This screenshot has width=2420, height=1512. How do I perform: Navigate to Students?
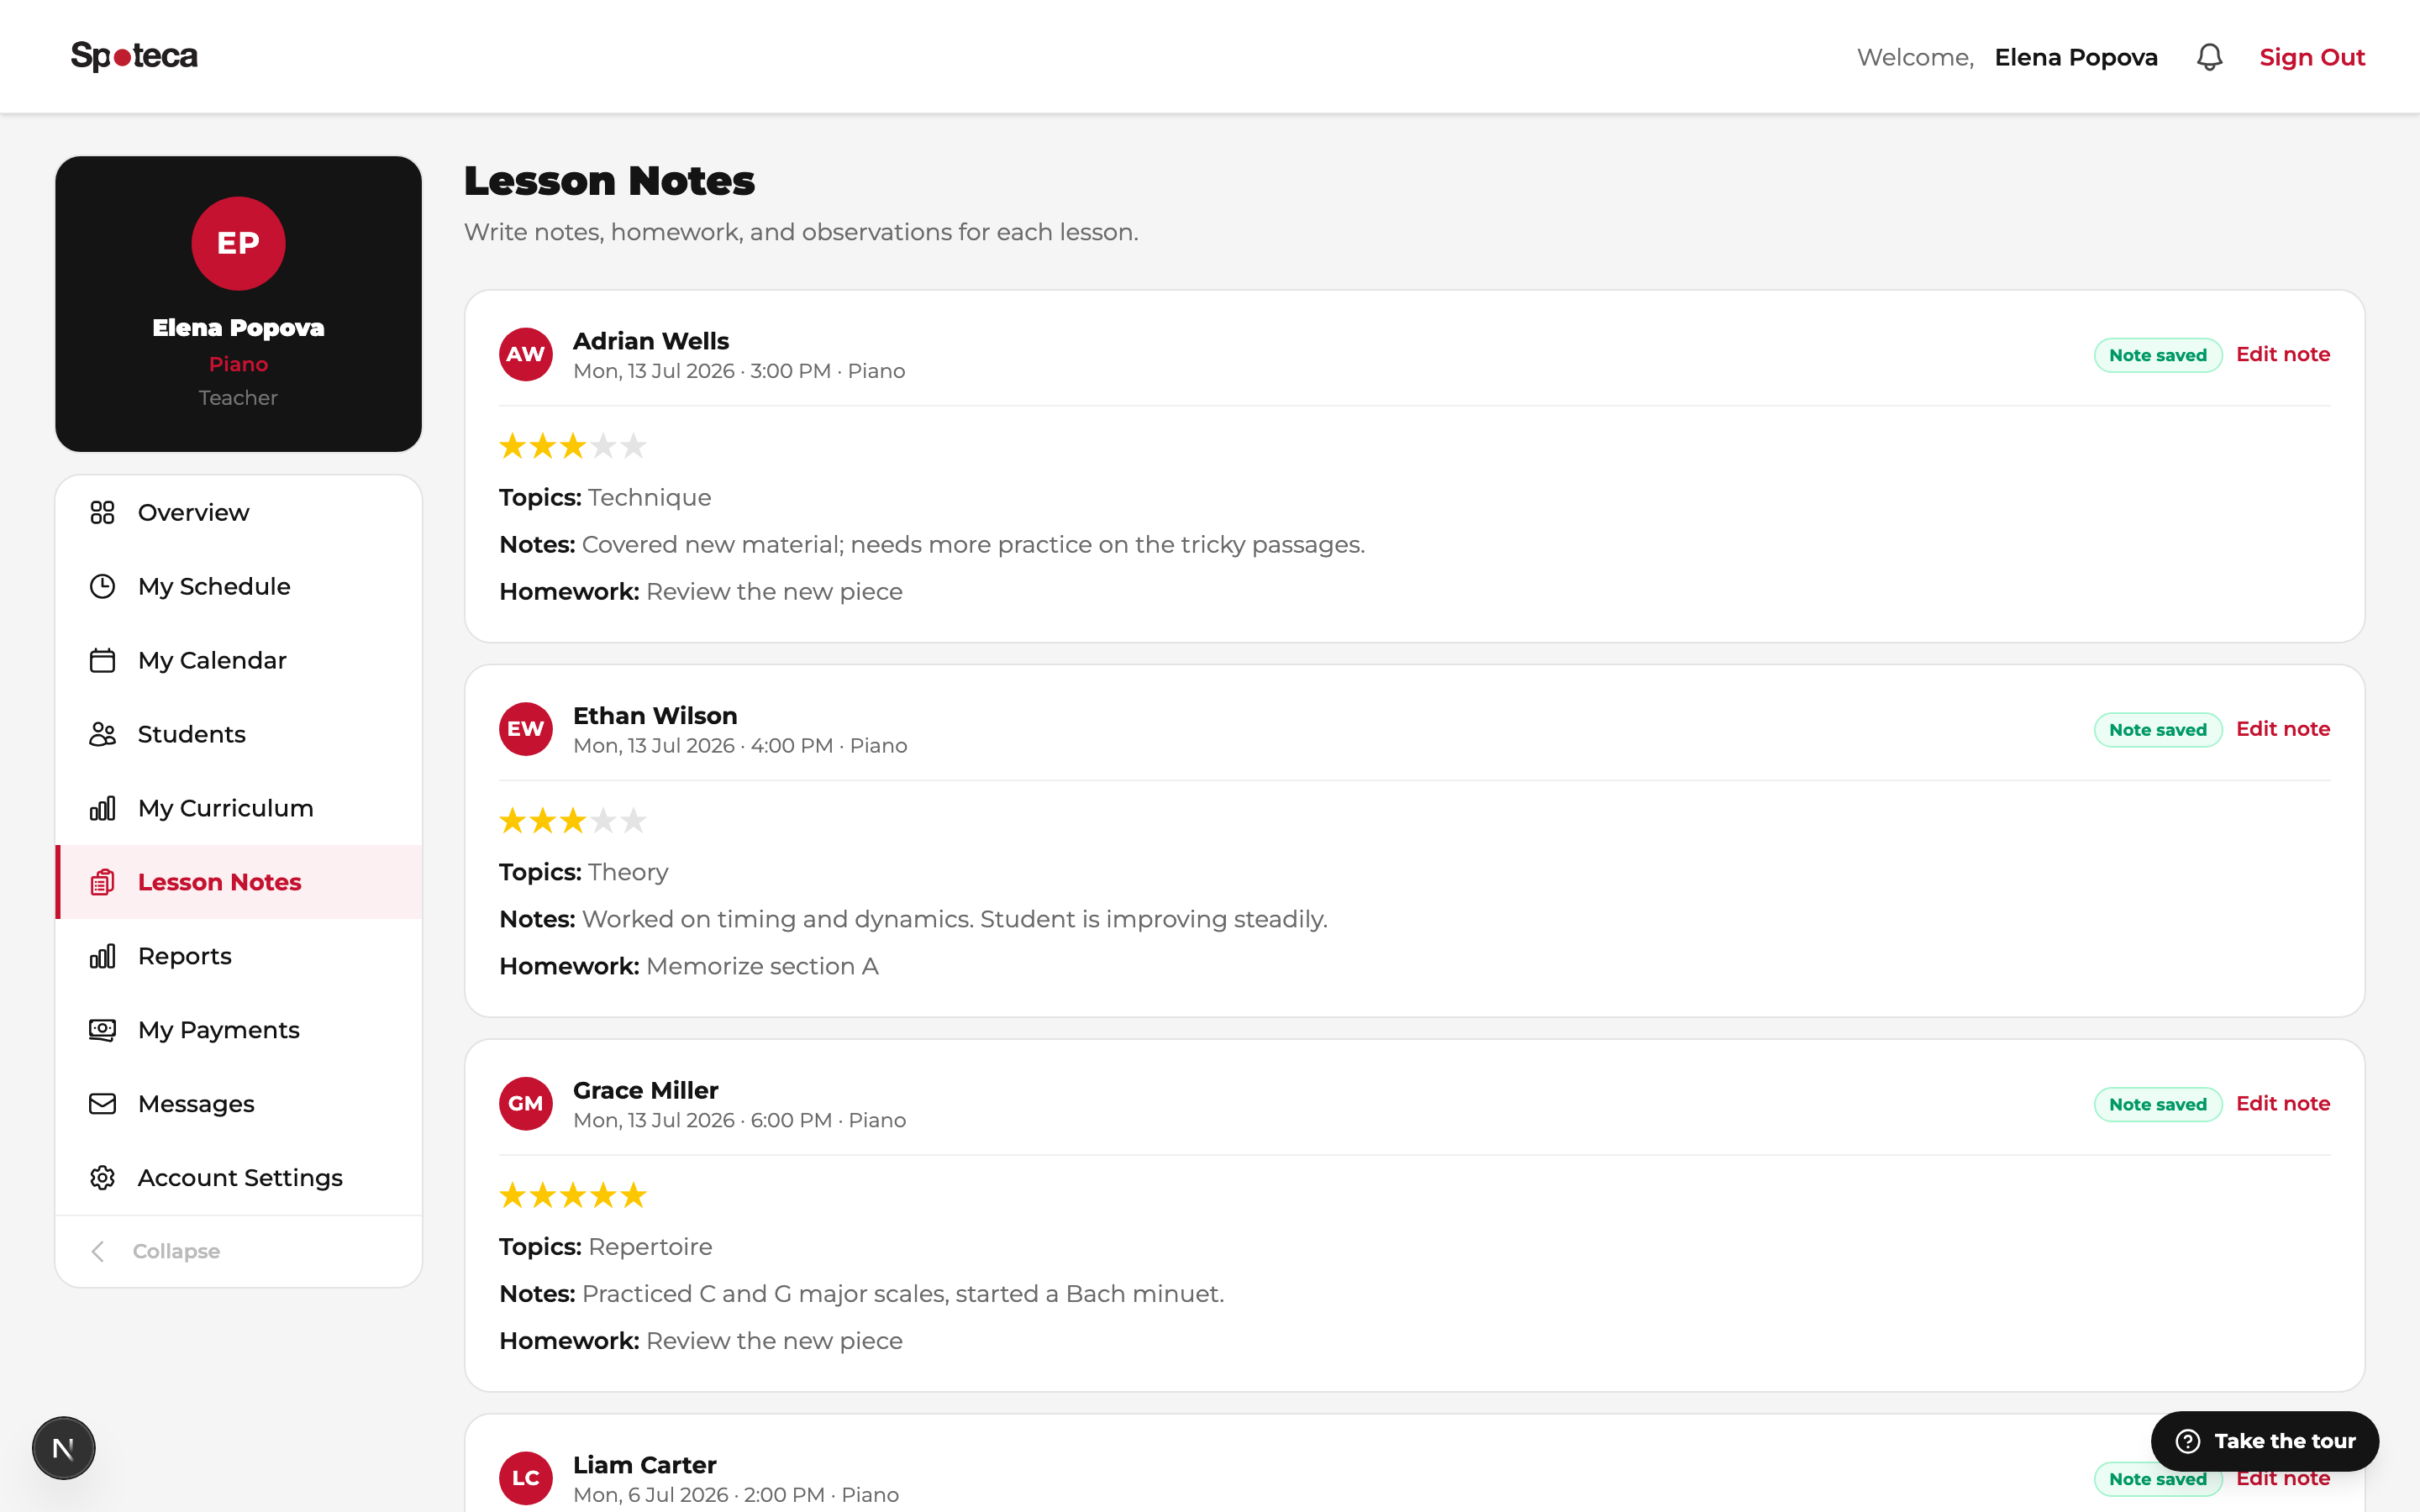coord(239,734)
